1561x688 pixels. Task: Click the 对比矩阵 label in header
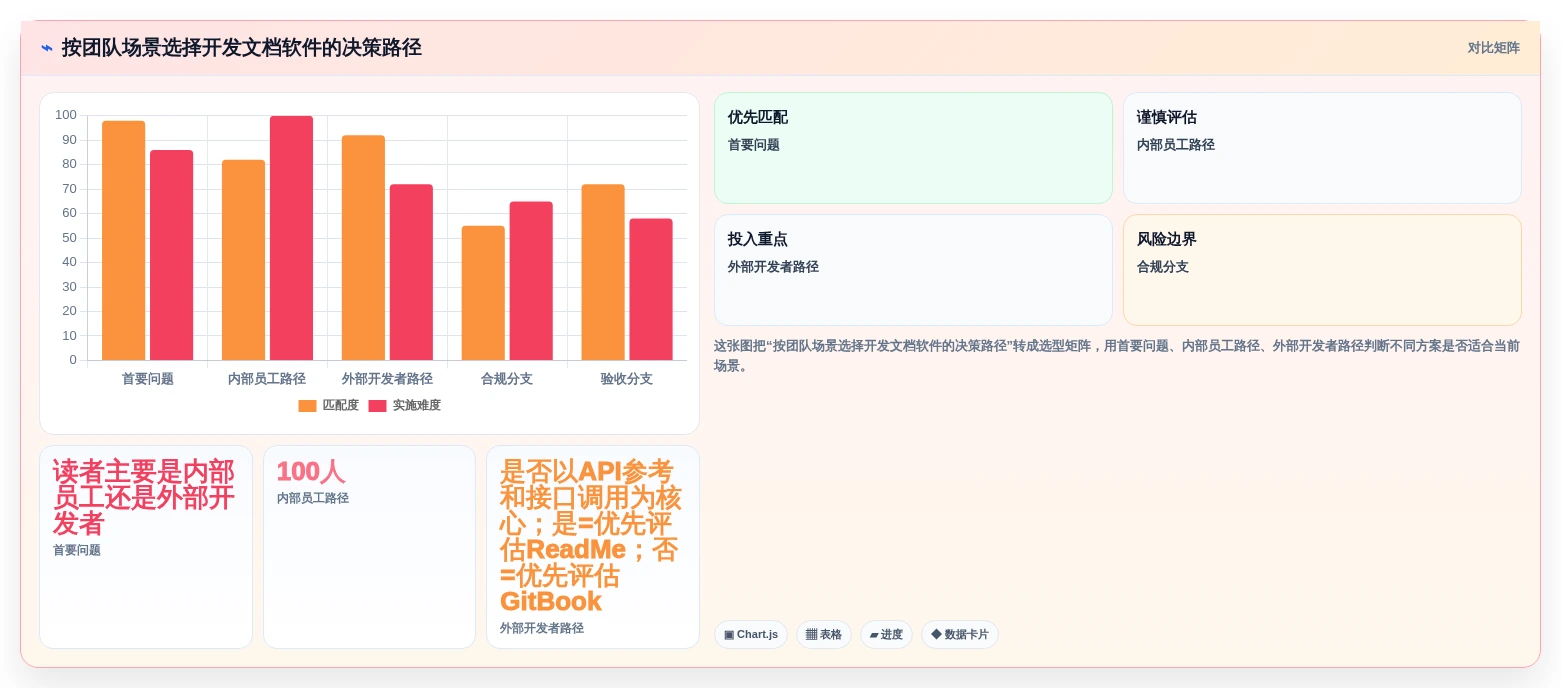point(1493,48)
